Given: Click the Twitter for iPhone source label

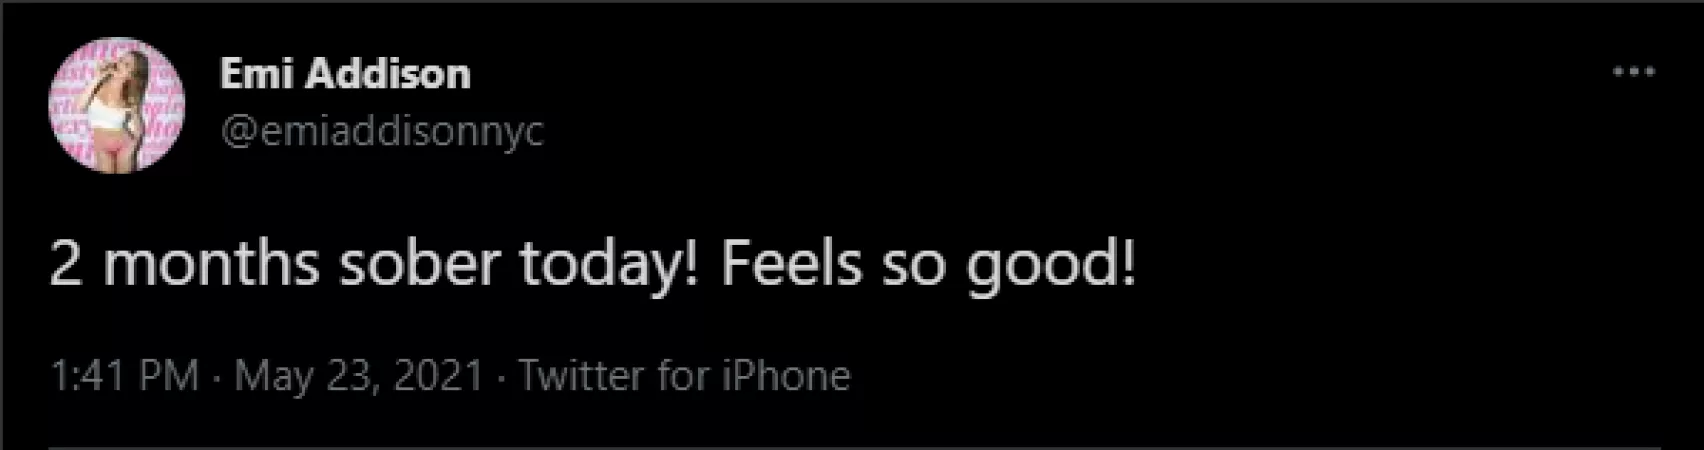Looking at the screenshot, I should coord(684,376).
